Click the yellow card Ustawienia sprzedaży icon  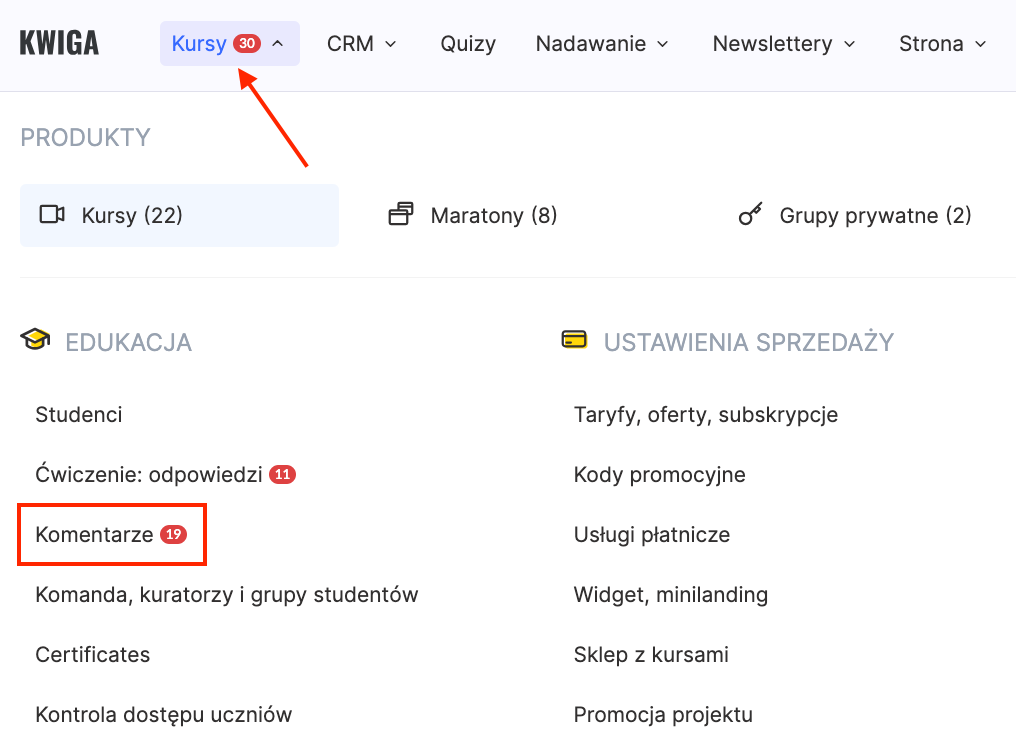tap(574, 340)
